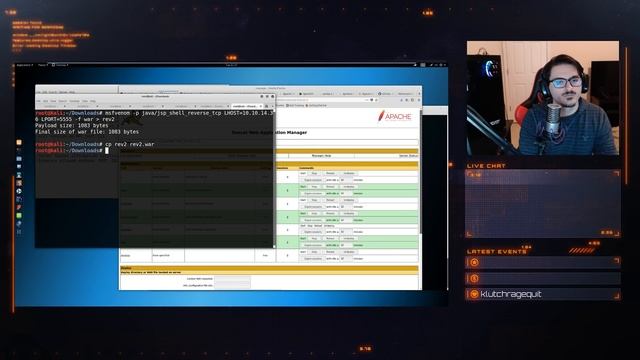Open the File menu of the terminal window
640x360 pixels.
pyautogui.click(x=39, y=101)
